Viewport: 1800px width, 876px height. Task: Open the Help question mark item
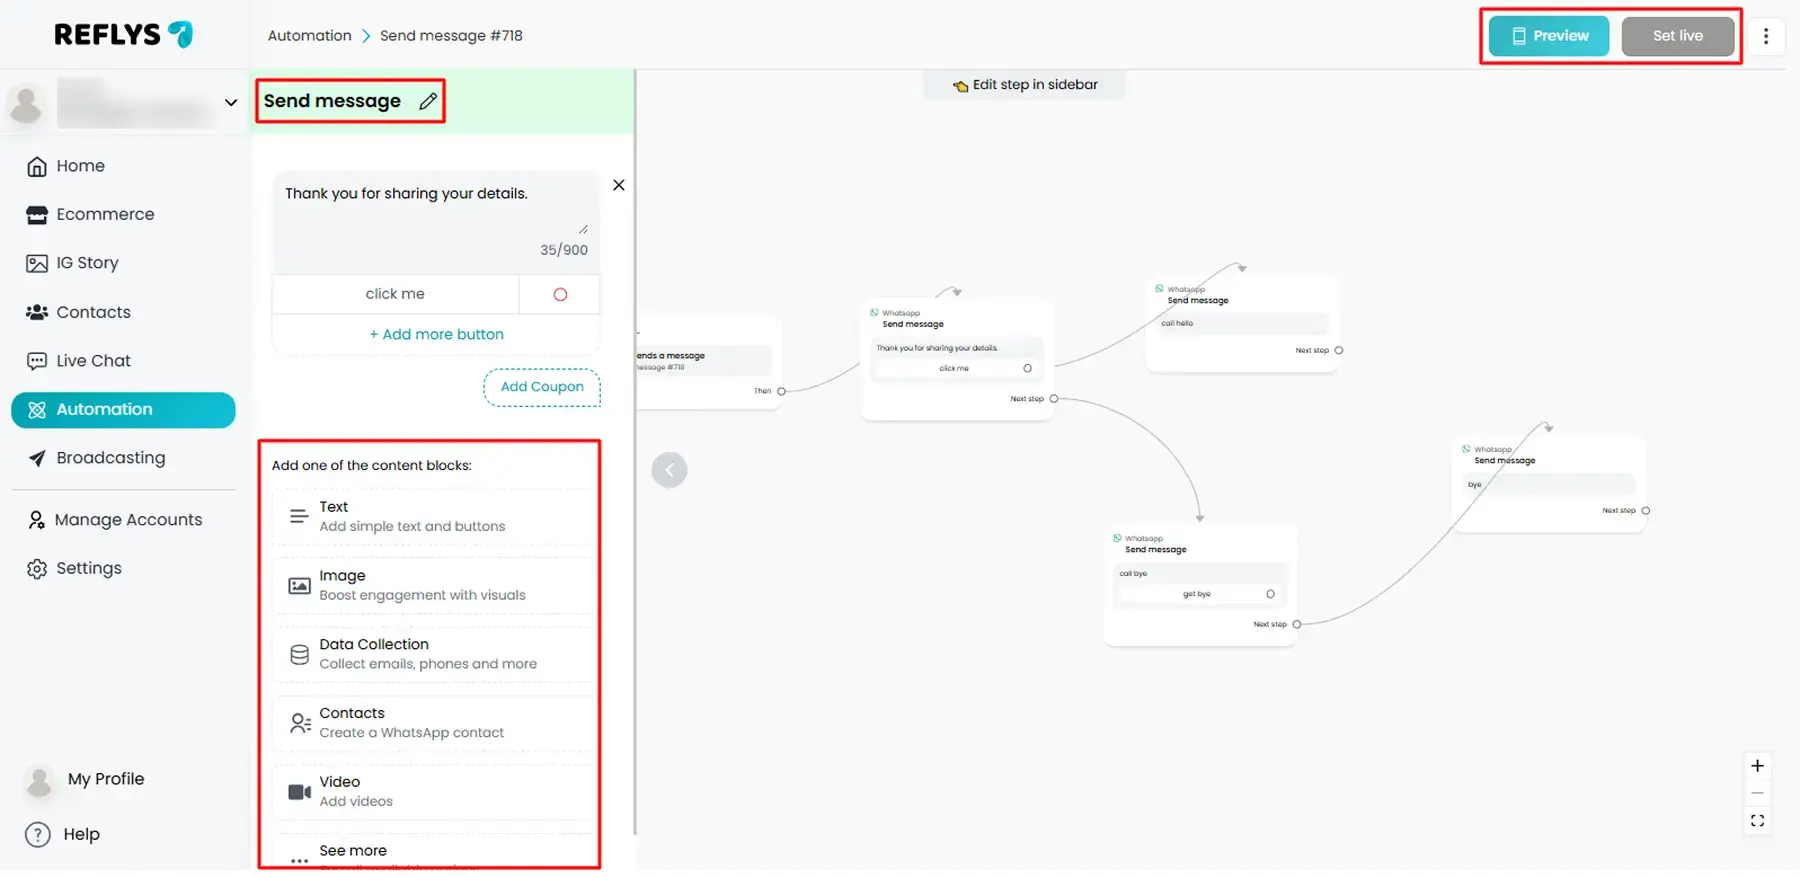click(62, 834)
